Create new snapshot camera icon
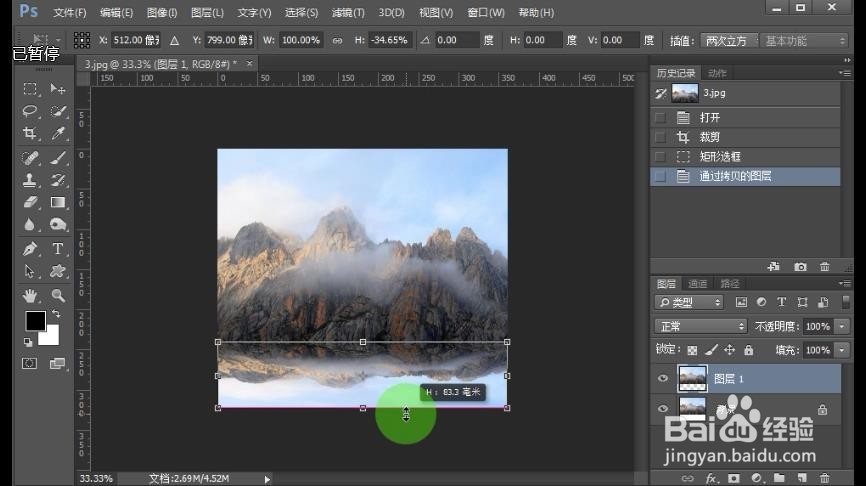The width and height of the screenshot is (866, 486). pyautogui.click(x=800, y=267)
